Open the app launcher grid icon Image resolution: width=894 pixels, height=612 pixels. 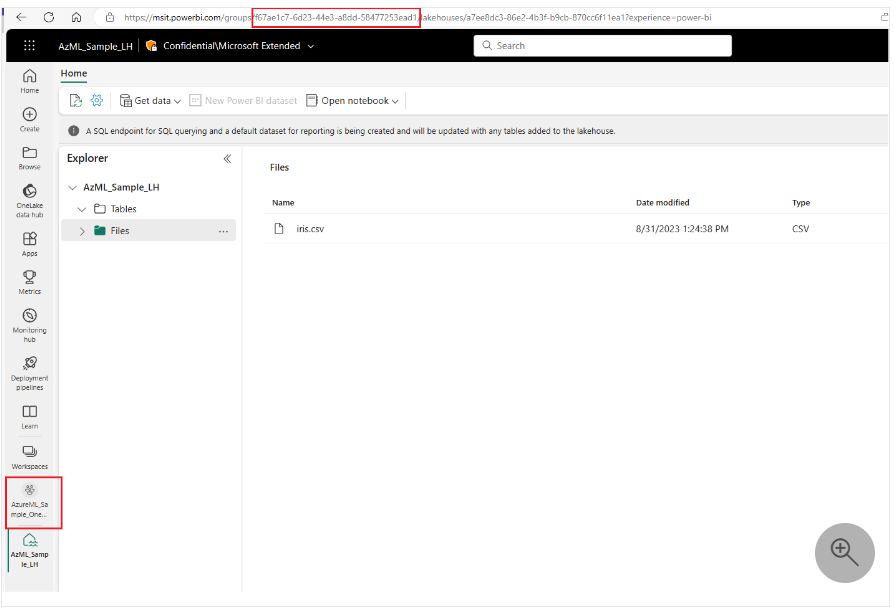tap(29, 46)
